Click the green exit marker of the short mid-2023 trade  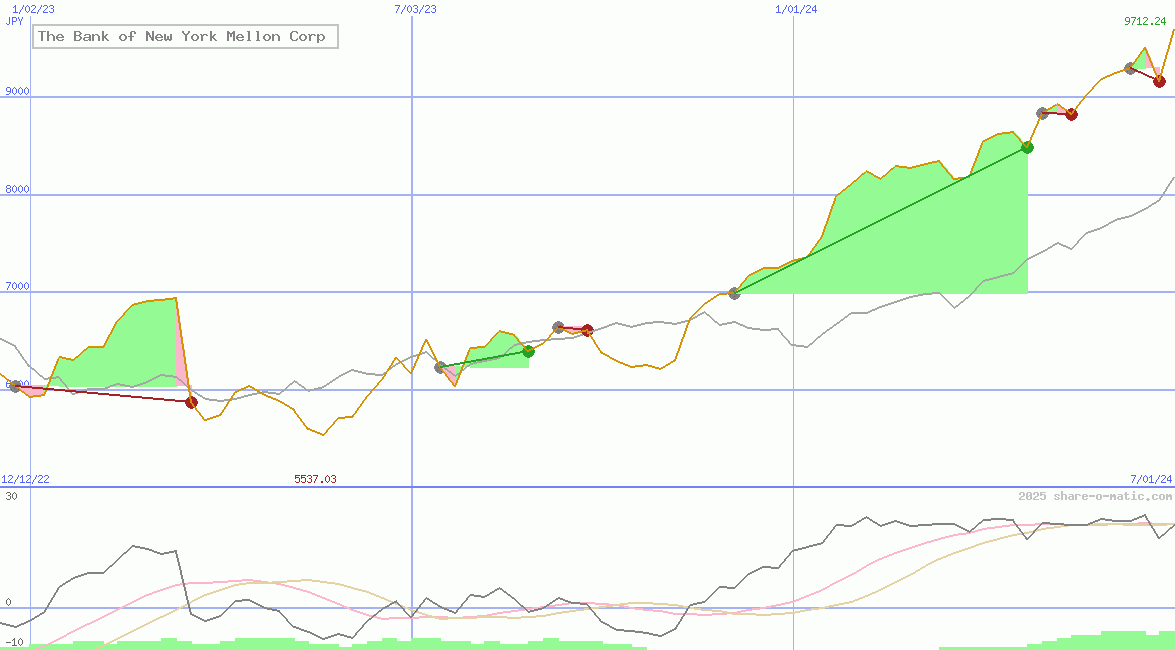[528, 351]
